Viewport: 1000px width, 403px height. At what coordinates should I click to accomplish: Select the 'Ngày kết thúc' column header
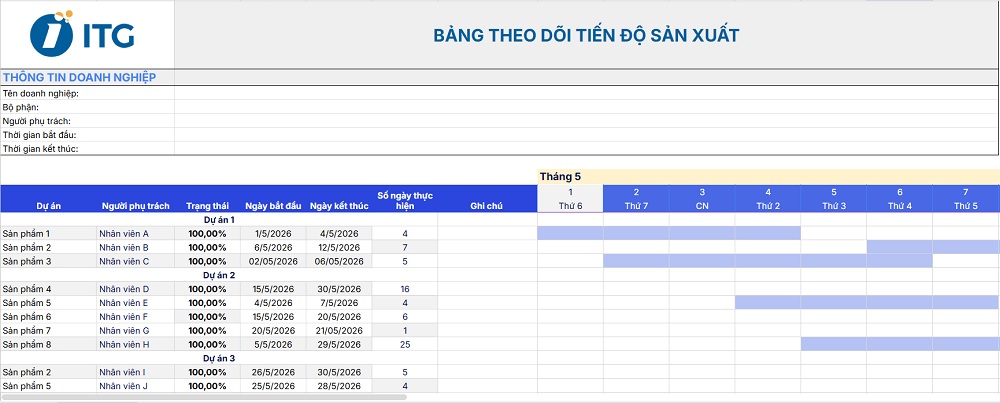pyautogui.click(x=339, y=199)
